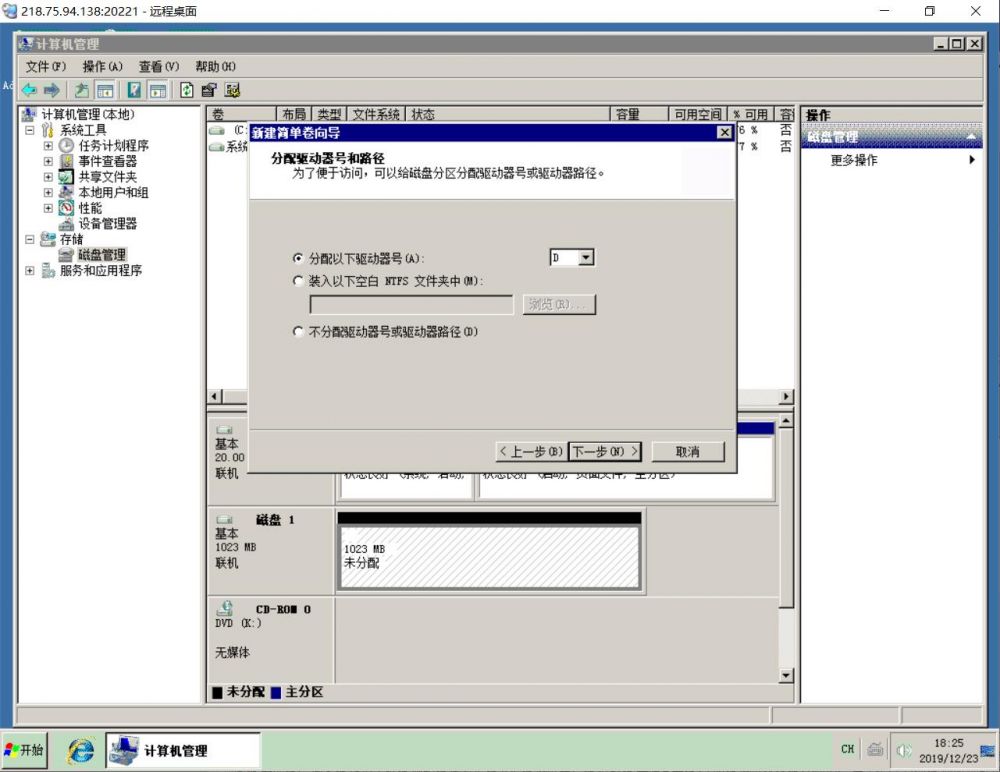The image size is (1000, 772).
Task: Click the 下一步(N) button
Action: (x=605, y=452)
